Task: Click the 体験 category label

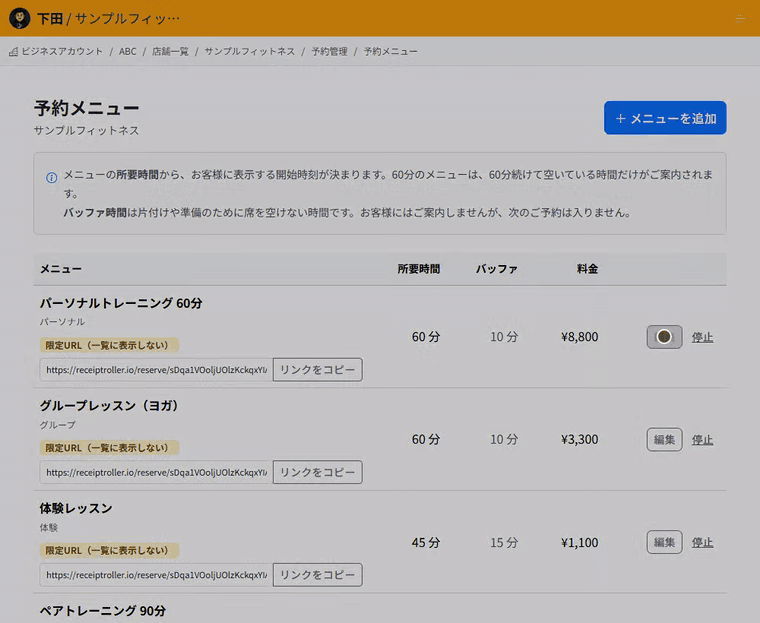Action: click(x=48, y=527)
